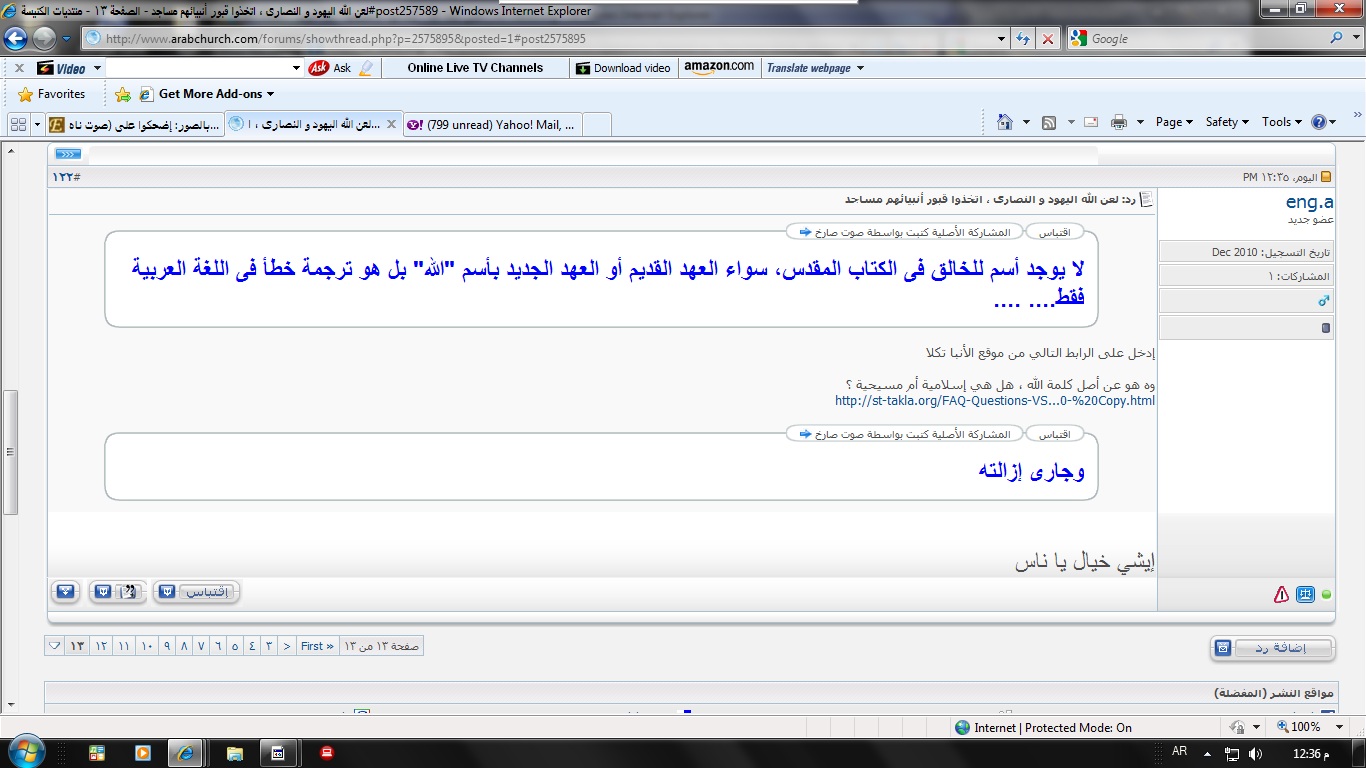This screenshot has width=1366, height=768.
Task: Click the Ask toolbar logo
Action: [x=319, y=68]
